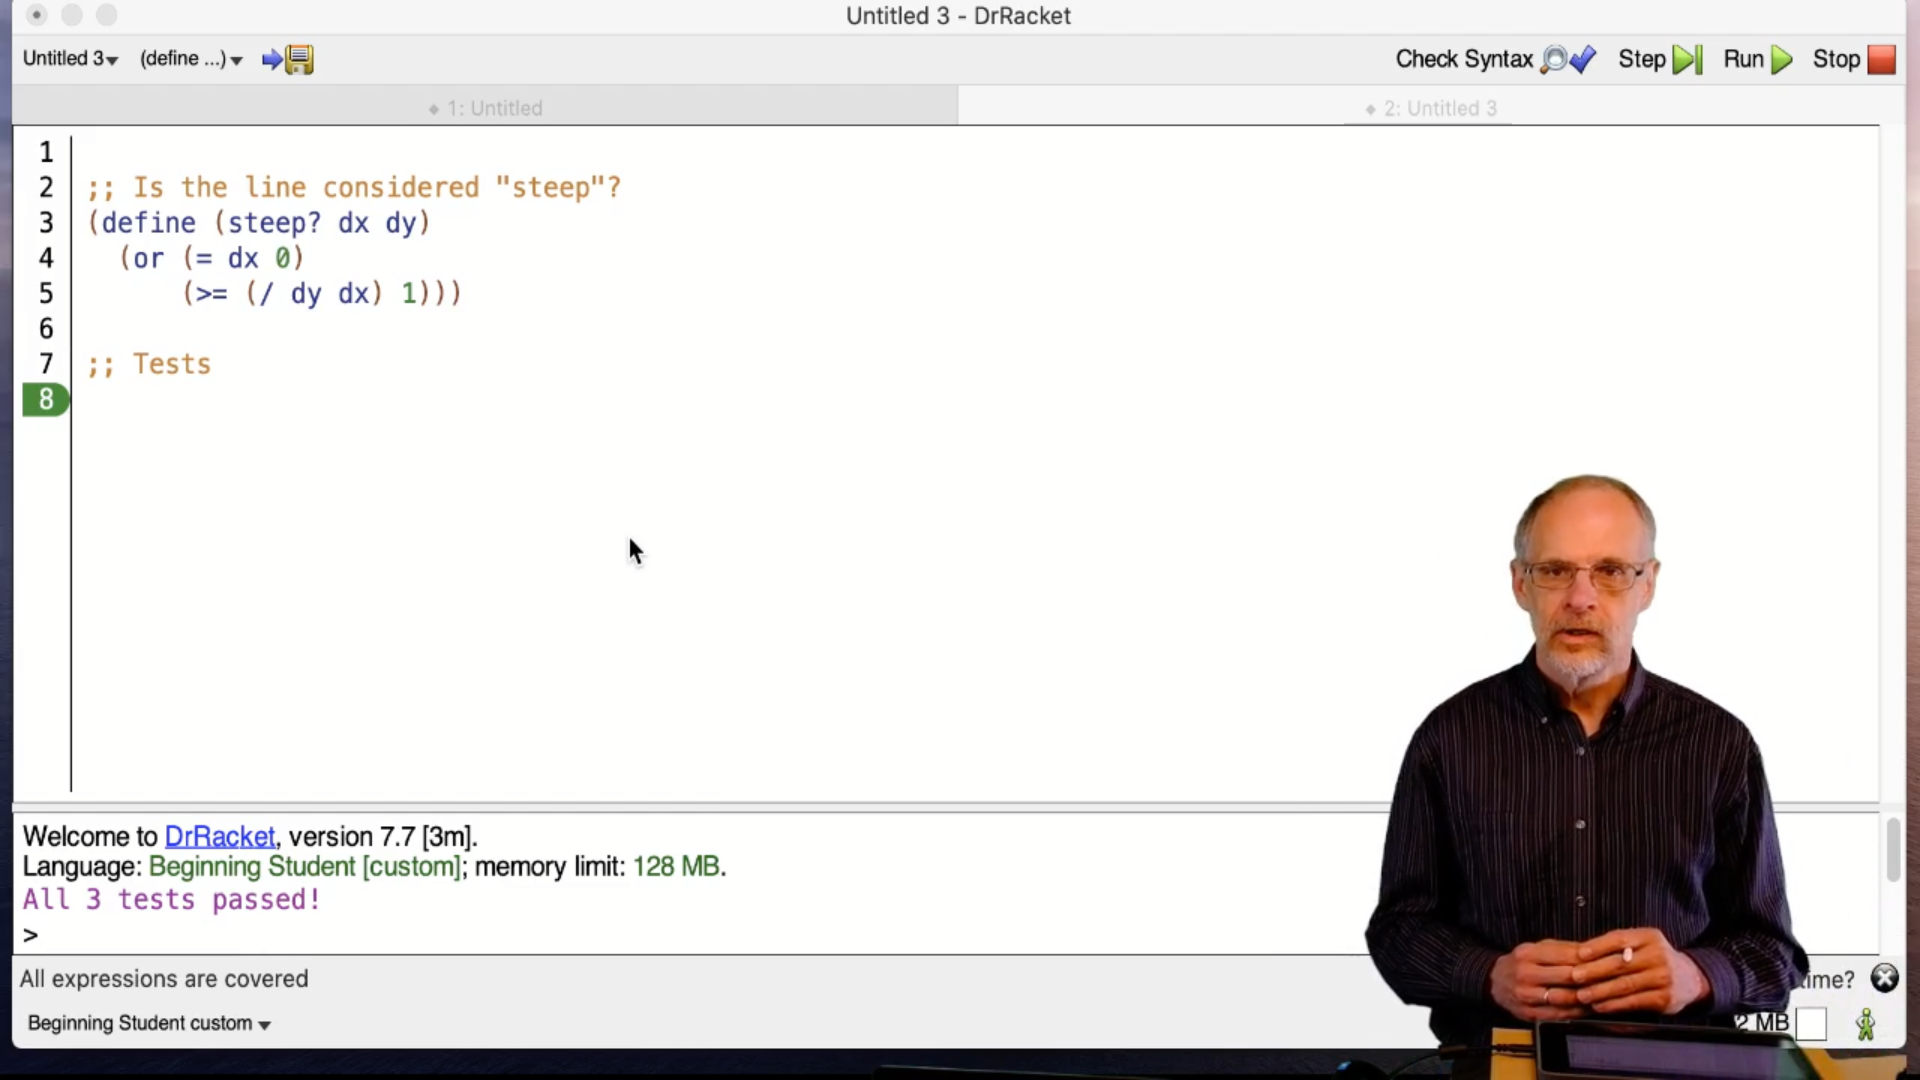Screen dimensions: 1920x1080
Task: Open the Beginning Student custom language dropdown
Action: [149, 1022]
